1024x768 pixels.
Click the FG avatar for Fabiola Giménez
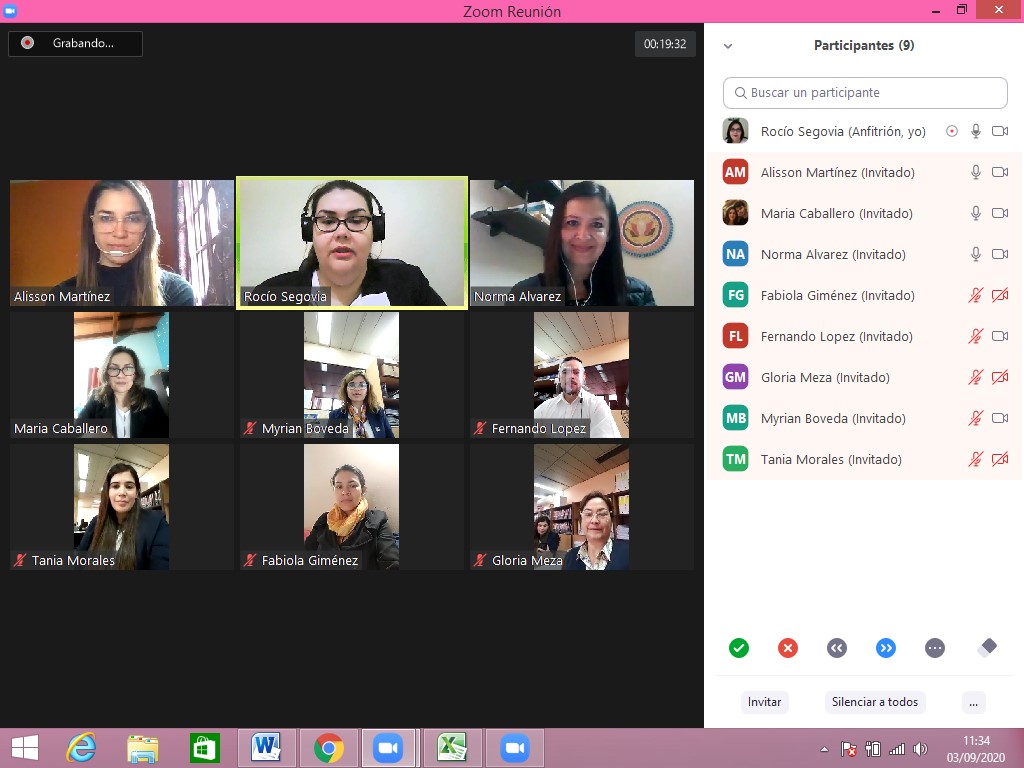click(735, 295)
